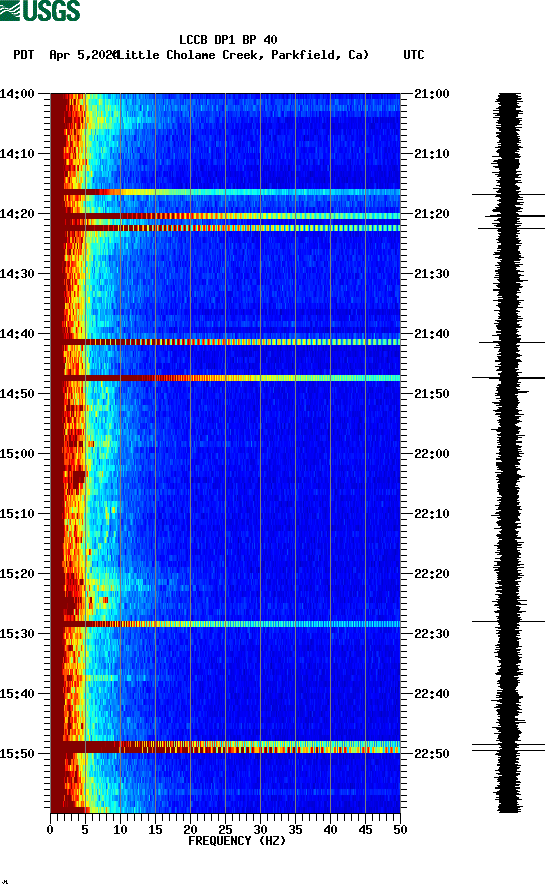Click the '21:30' UTC time label
This screenshot has width=552, height=893.
pos(432,273)
